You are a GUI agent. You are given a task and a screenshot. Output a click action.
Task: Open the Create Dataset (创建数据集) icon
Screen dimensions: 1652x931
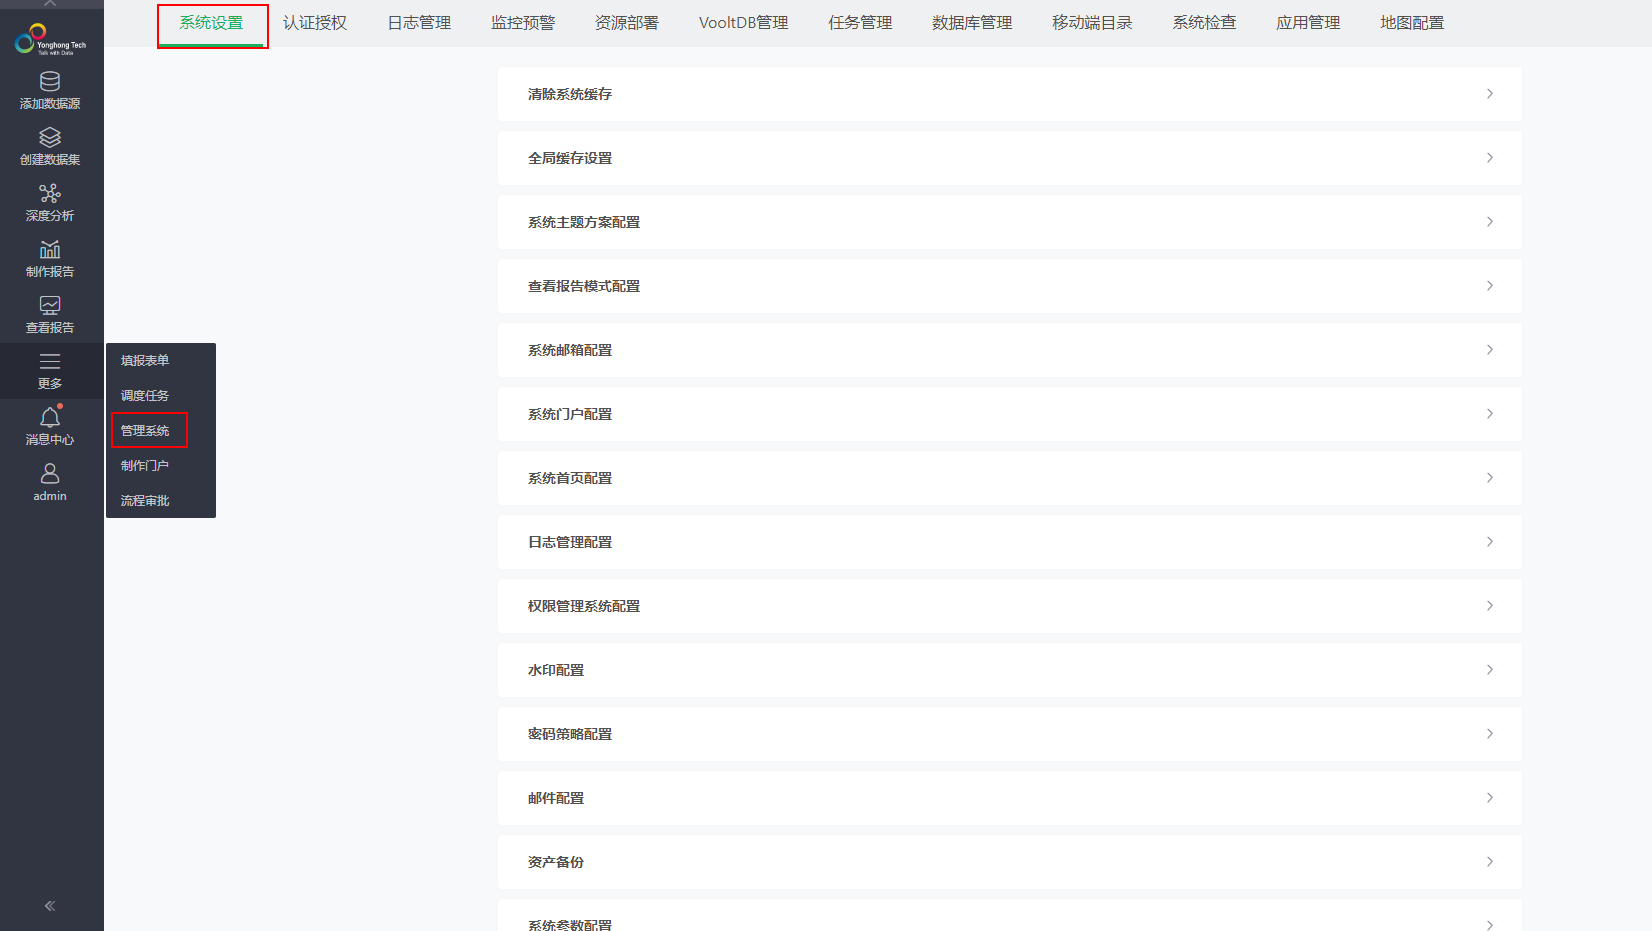coord(50,138)
